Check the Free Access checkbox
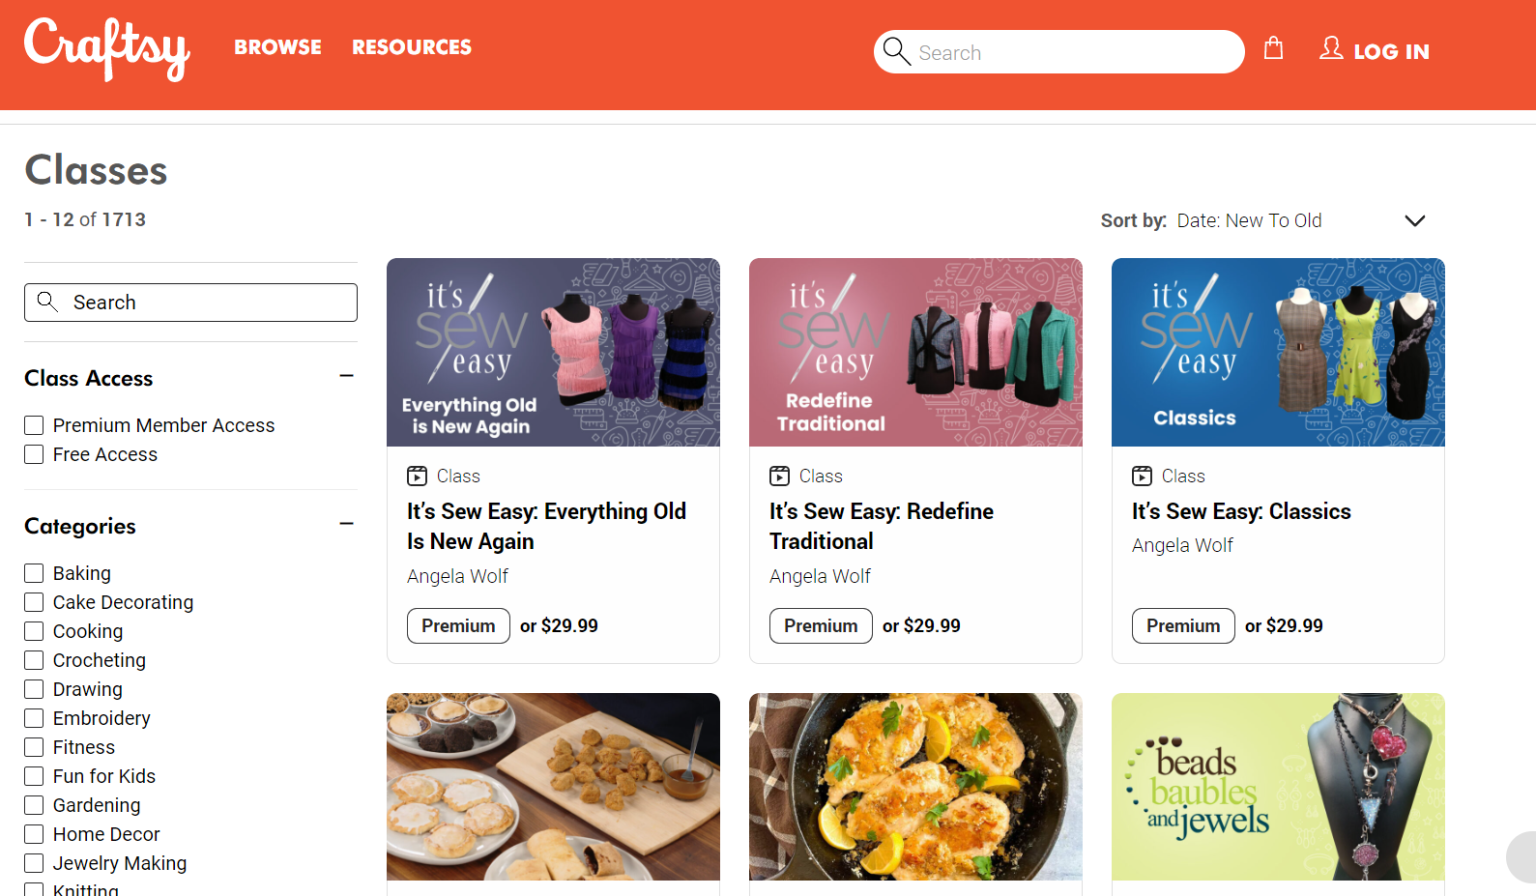 tap(33, 454)
